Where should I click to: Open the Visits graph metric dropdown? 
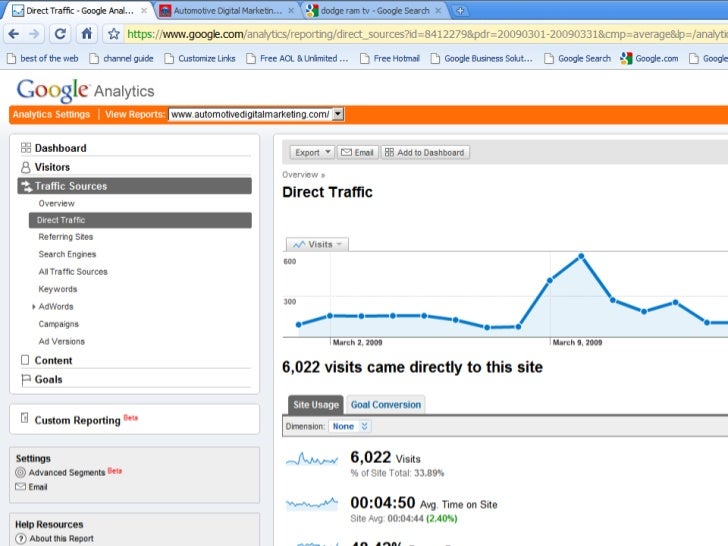pyautogui.click(x=318, y=244)
